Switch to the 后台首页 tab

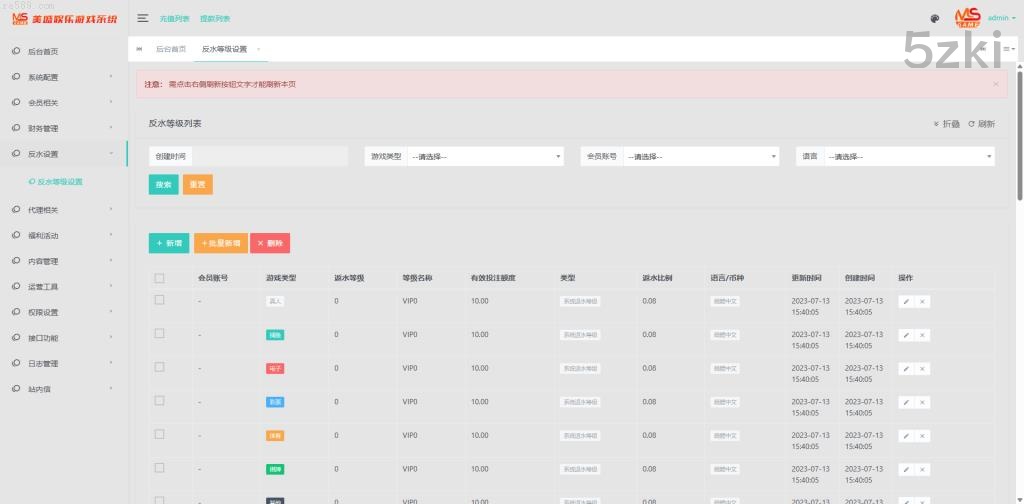coord(170,48)
